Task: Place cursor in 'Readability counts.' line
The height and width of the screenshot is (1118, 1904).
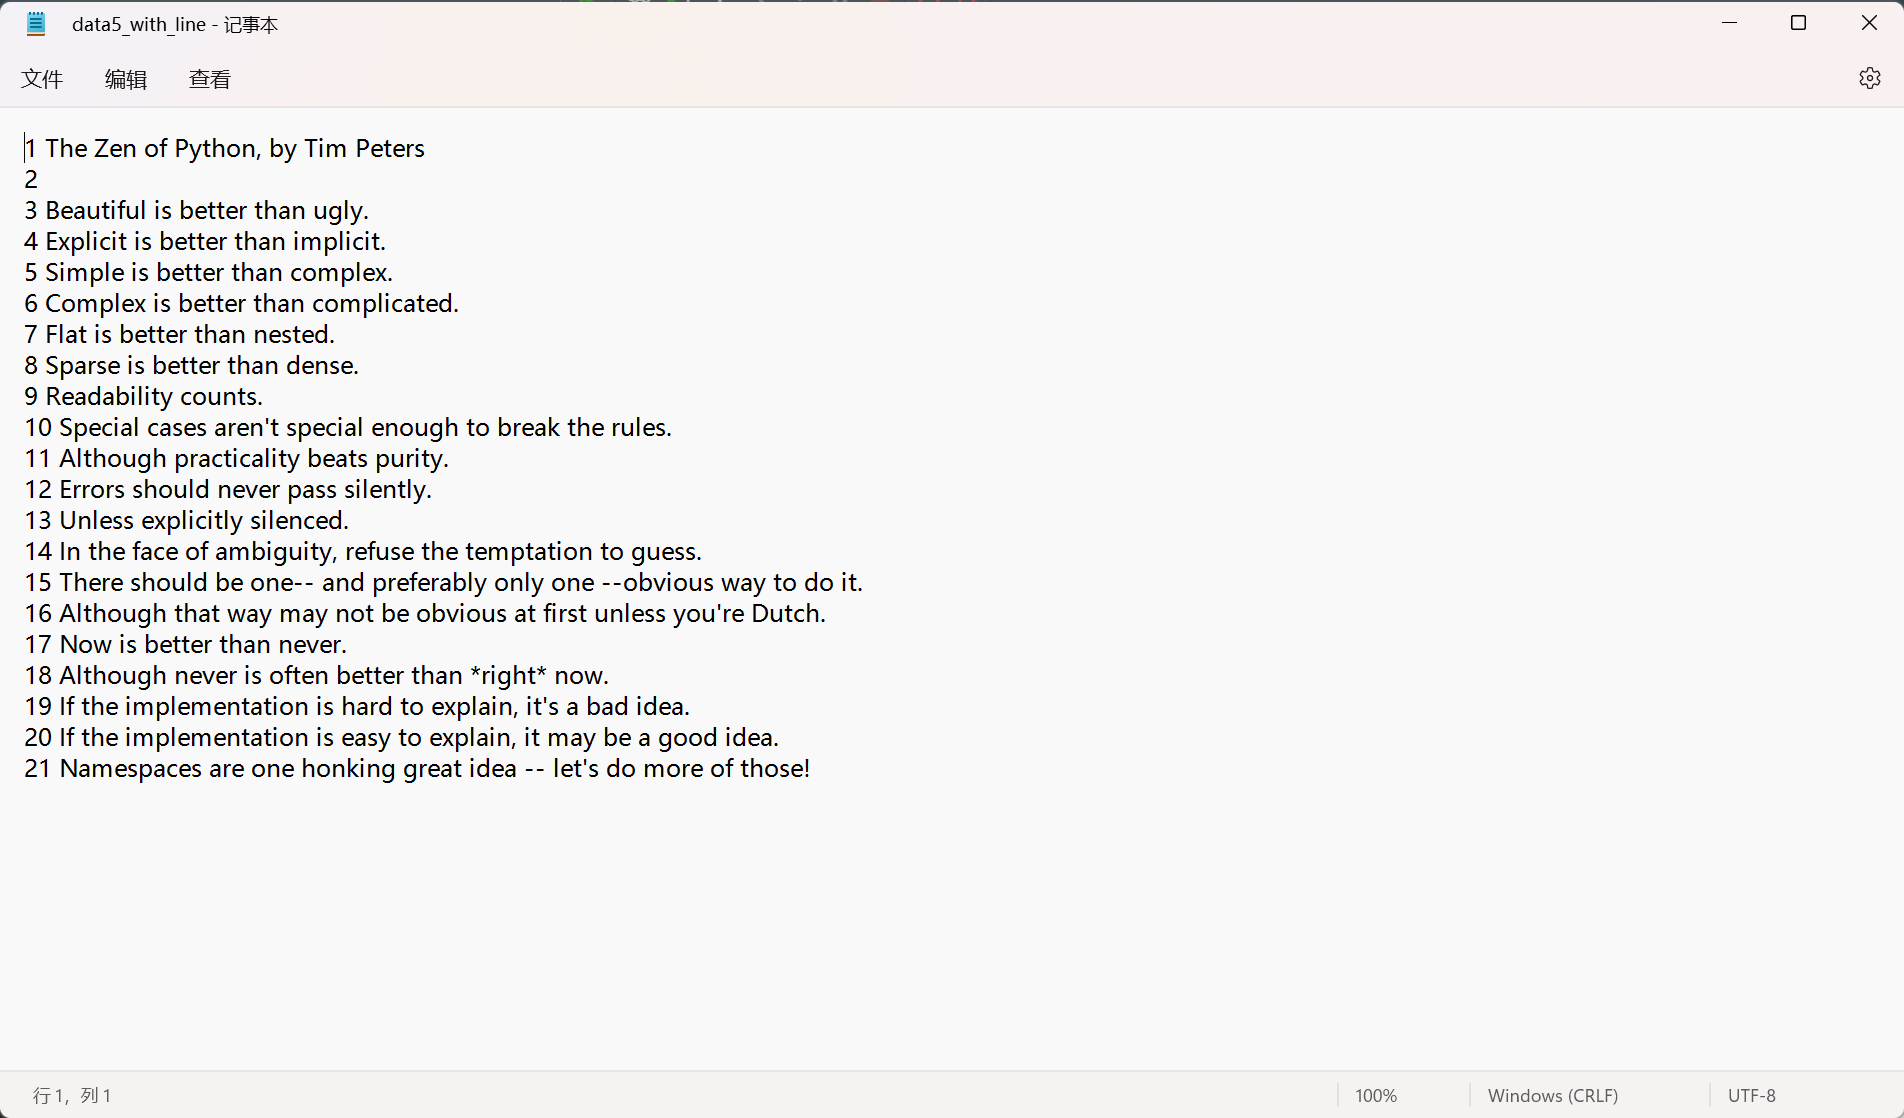Action: coord(154,397)
